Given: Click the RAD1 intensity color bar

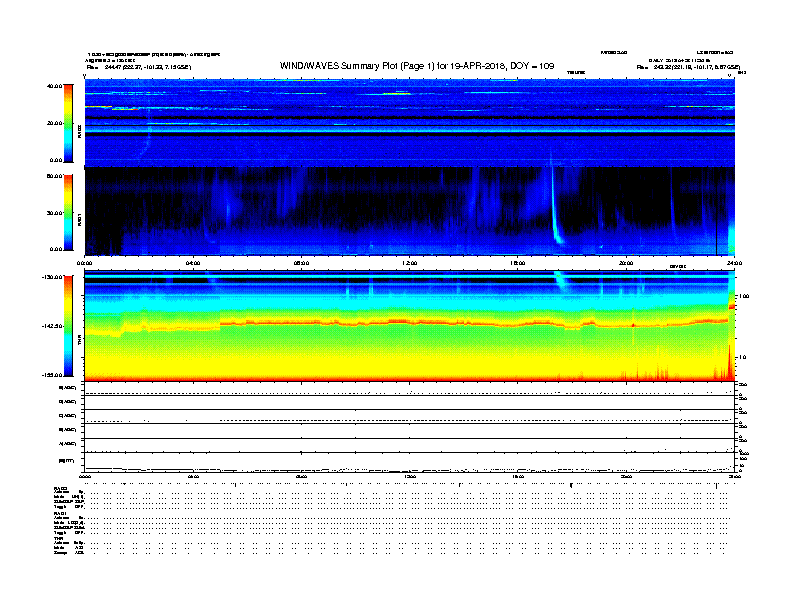Looking at the screenshot, I should tap(68, 212).
